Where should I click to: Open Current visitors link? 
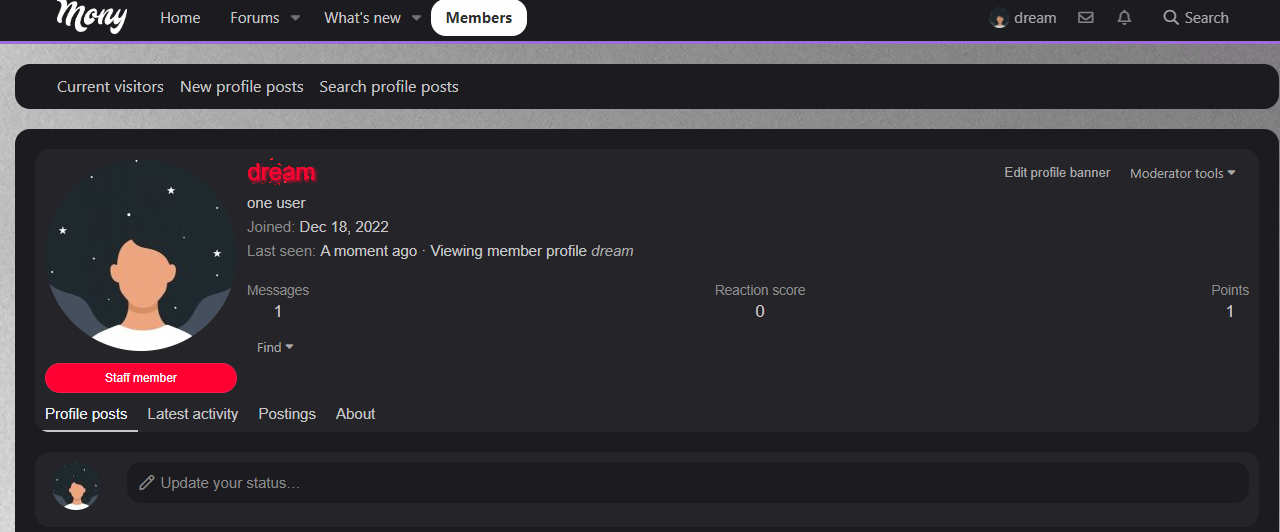point(110,87)
